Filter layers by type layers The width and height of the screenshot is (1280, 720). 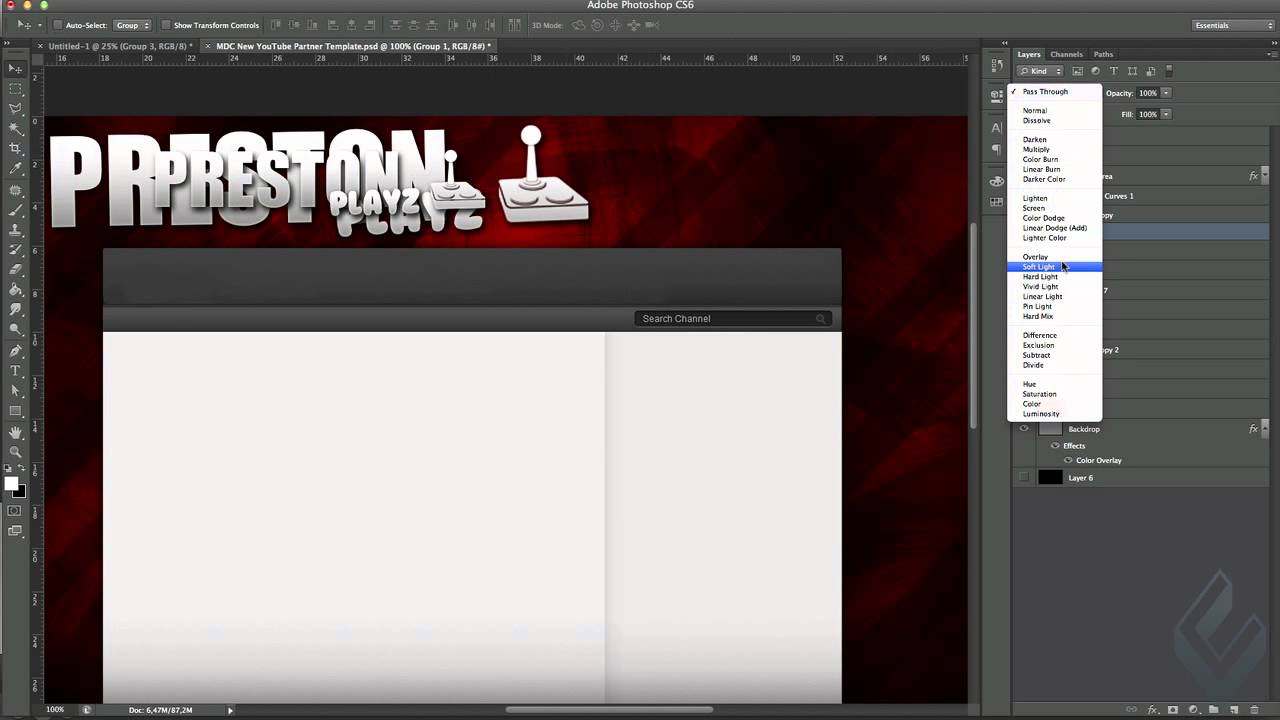[1113, 71]
